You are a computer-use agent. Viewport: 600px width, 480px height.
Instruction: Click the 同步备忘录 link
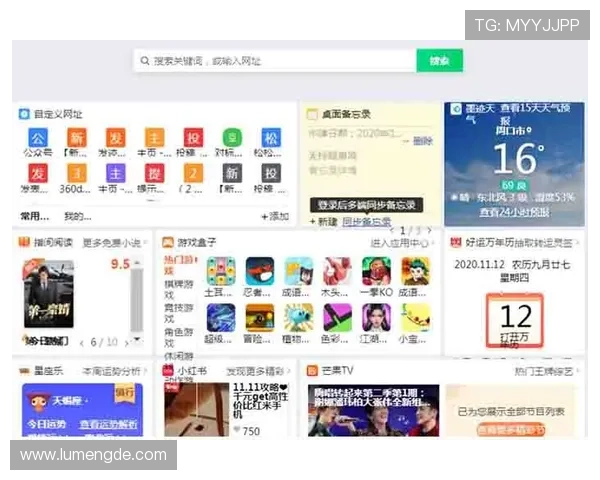point(367,222)
